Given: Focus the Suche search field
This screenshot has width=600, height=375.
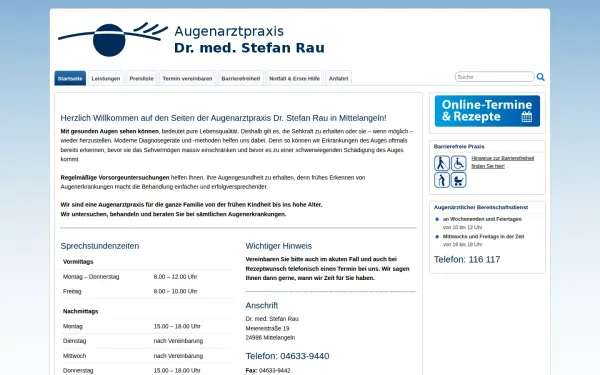Looking at the screenshot, I should click(494, 77).
